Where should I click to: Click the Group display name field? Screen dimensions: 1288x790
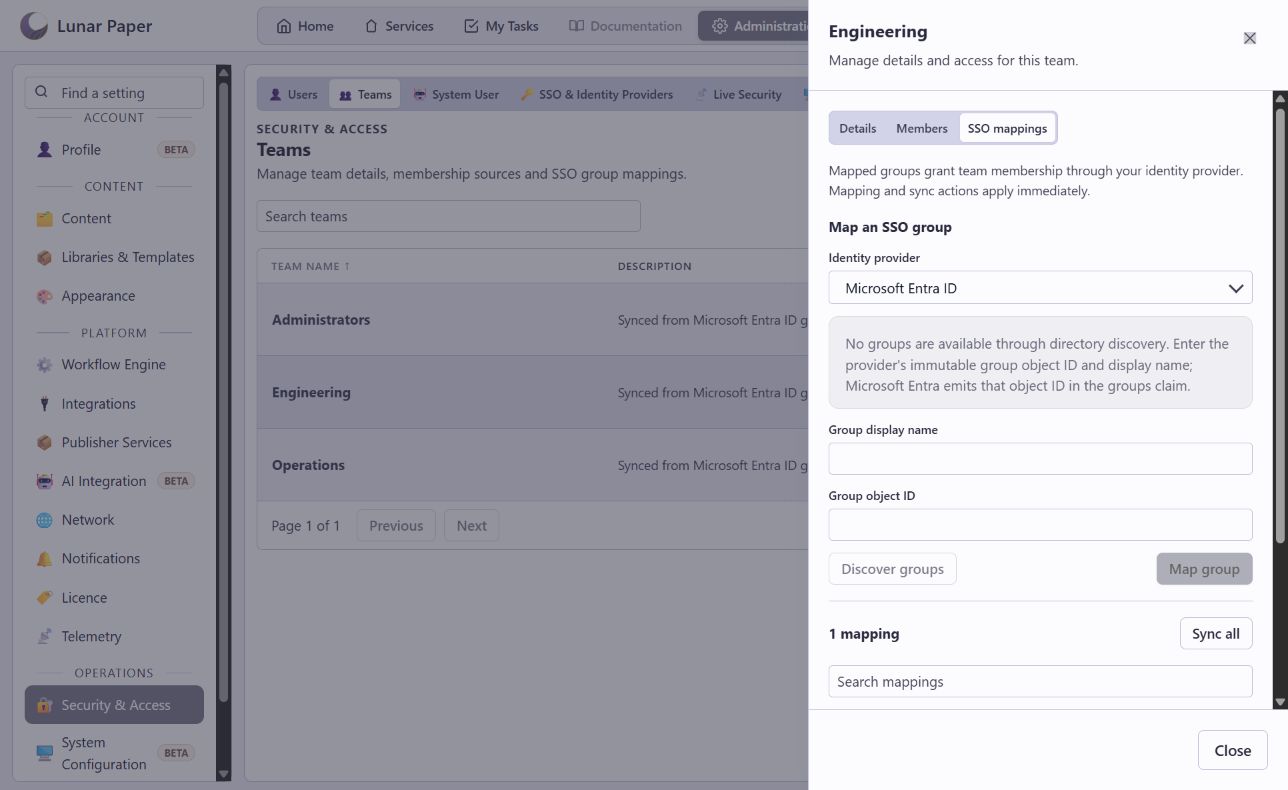point(1040,459)
